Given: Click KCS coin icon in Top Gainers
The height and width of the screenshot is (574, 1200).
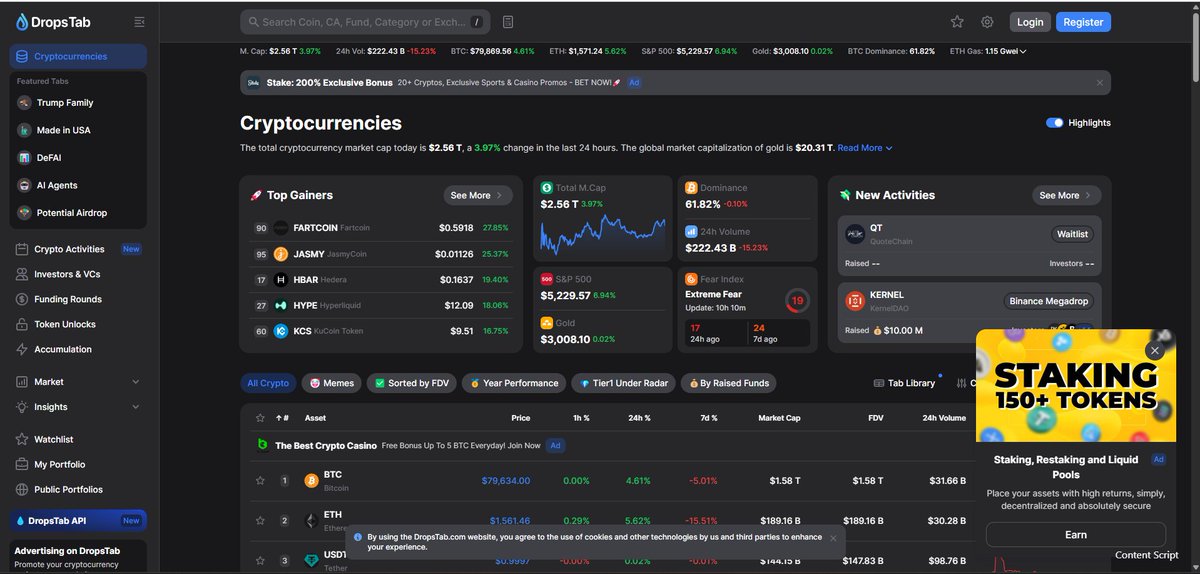Looking at the screenshot, I should (x=281, y=331).
